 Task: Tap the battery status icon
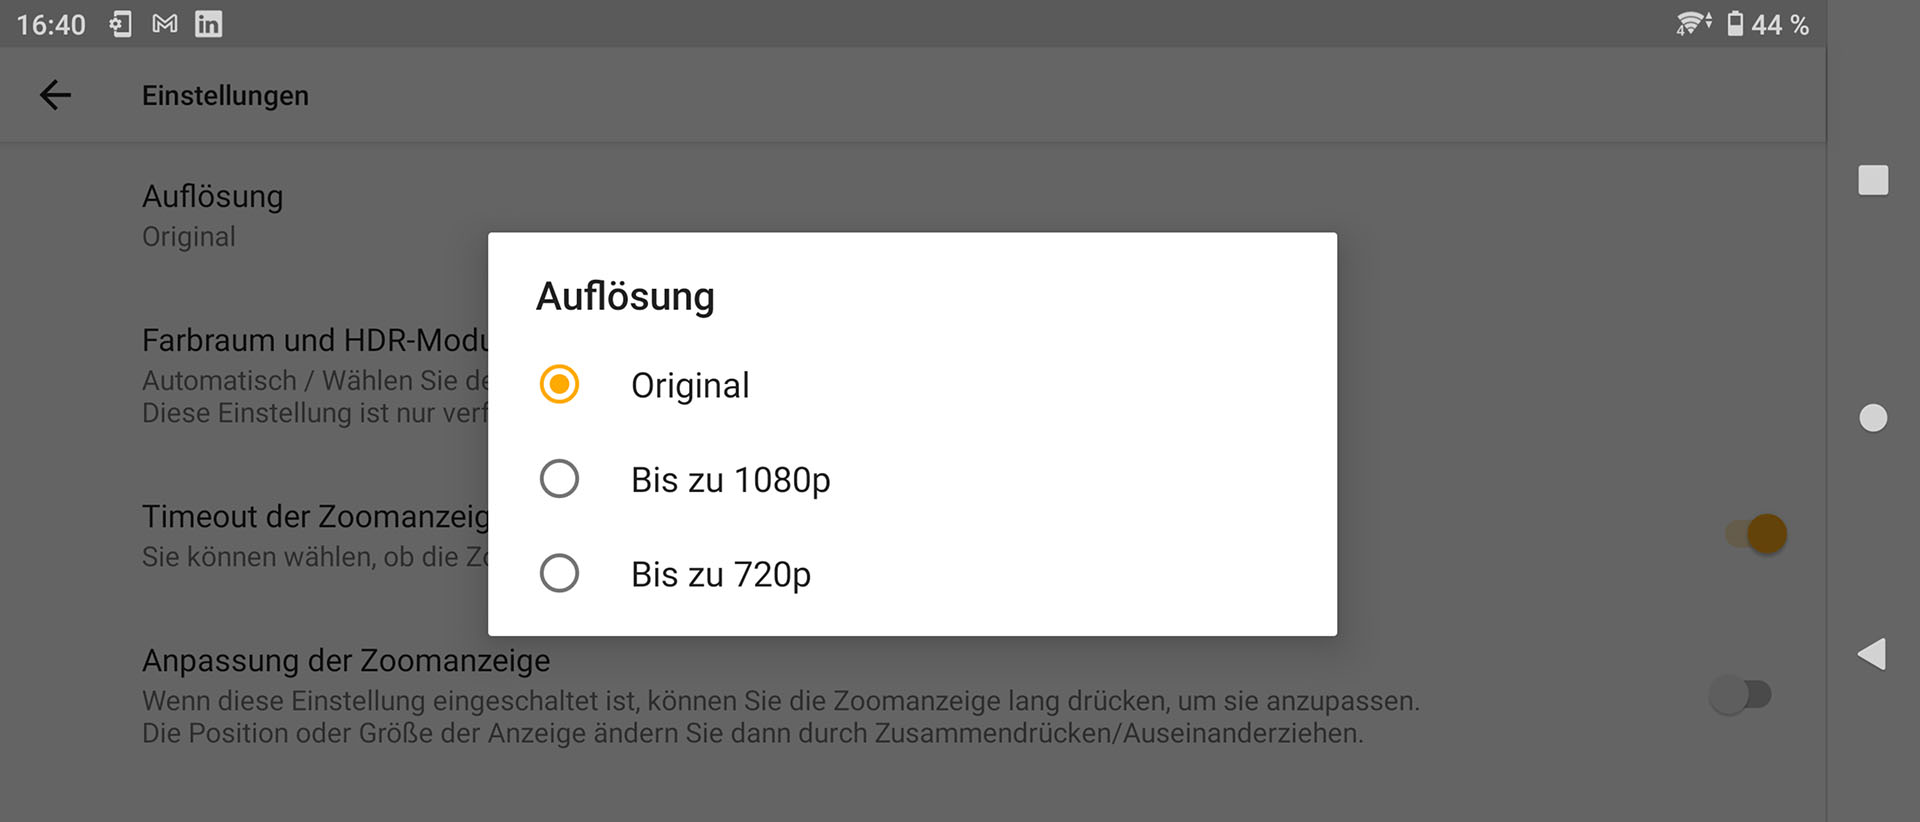(1735, 24)
